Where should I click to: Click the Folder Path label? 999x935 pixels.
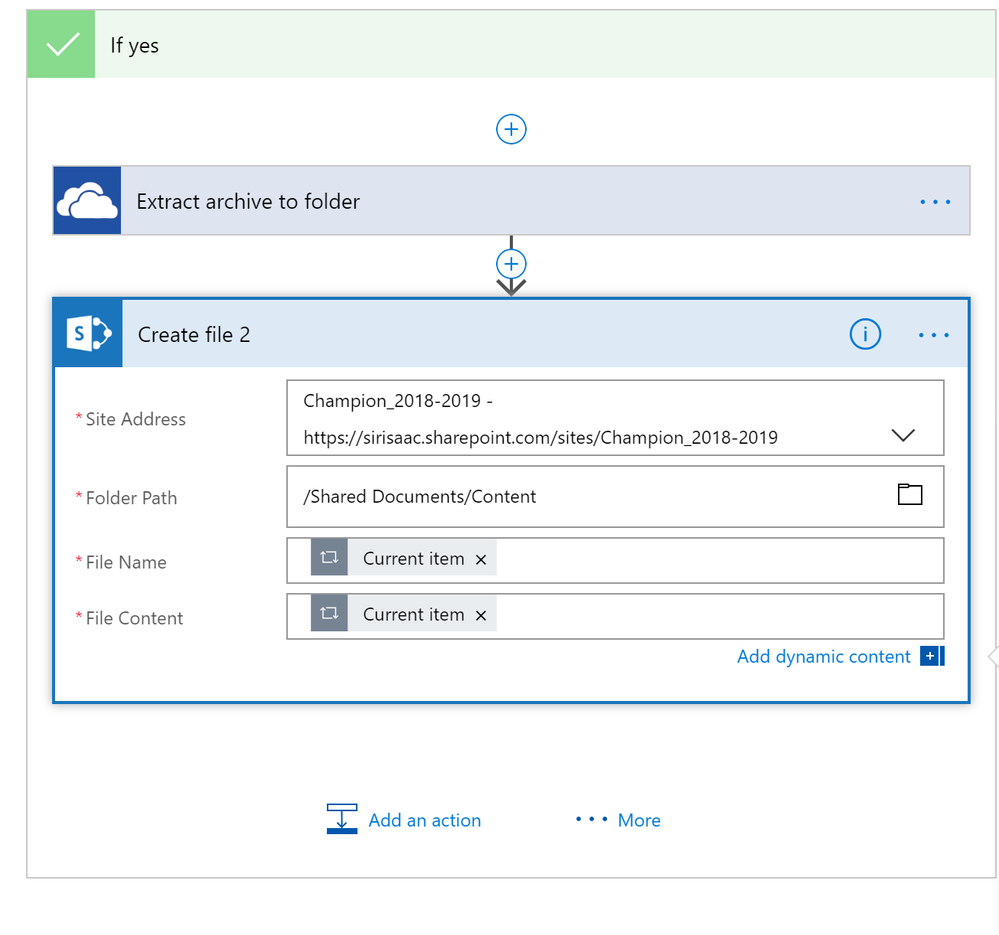tap(131, 498)
